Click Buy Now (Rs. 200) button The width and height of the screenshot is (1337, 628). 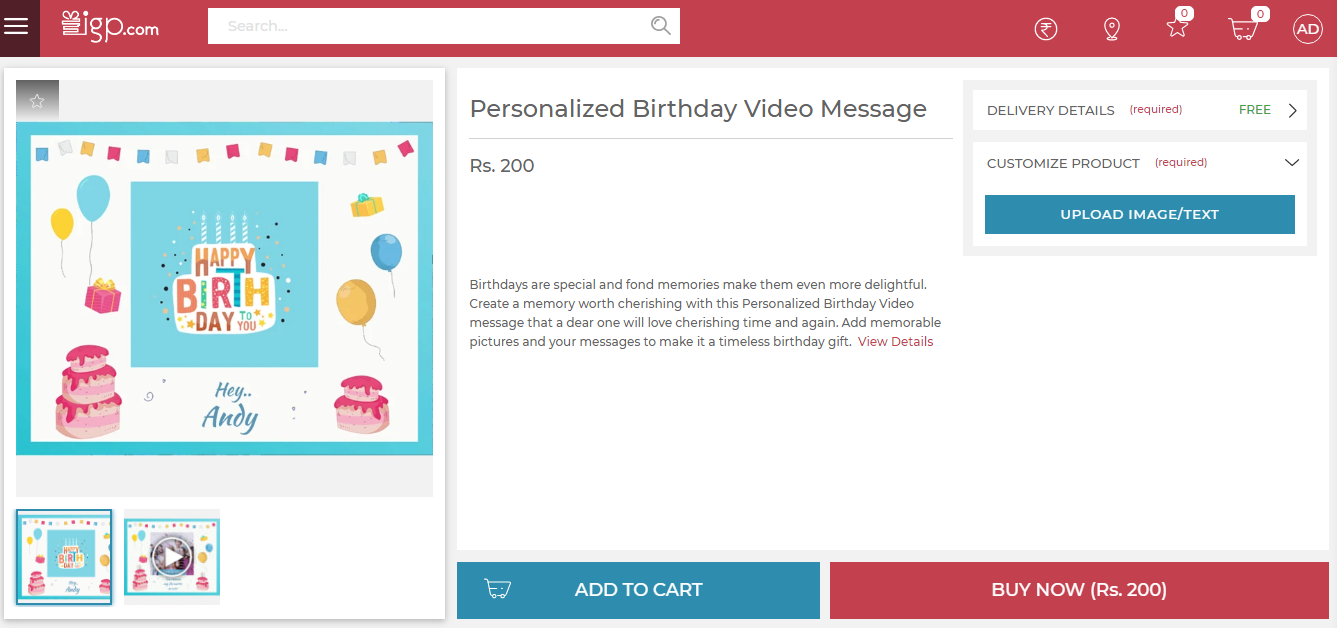[x=1078, y=590]
